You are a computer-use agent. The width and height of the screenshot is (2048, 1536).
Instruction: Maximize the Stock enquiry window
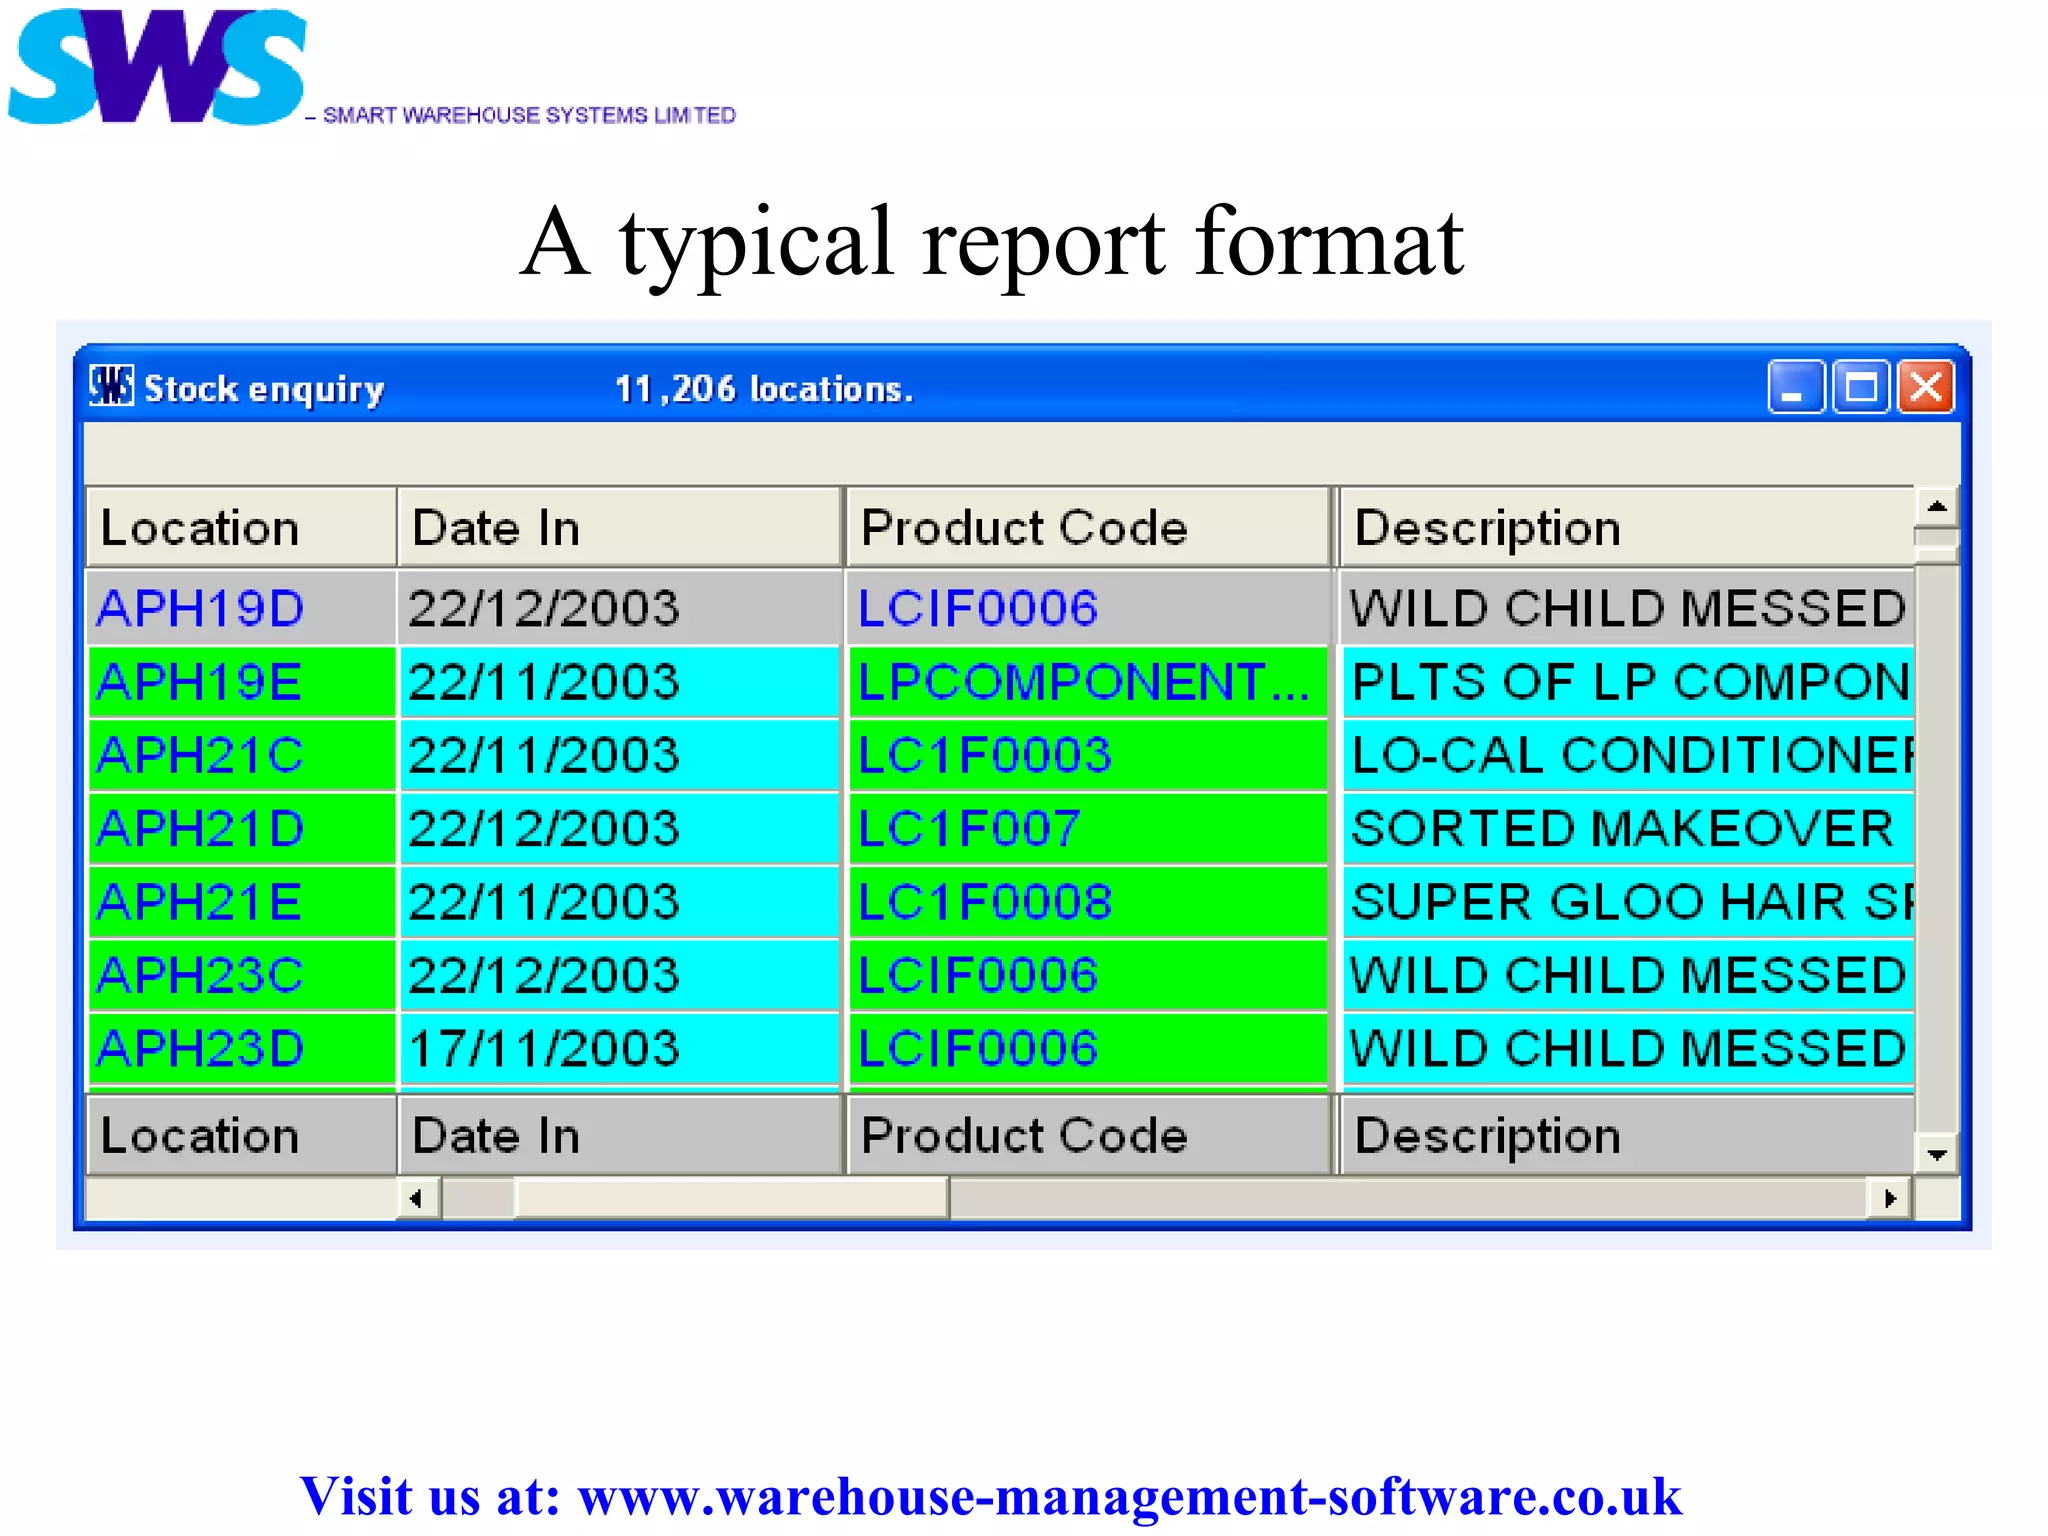point(1861,387)
